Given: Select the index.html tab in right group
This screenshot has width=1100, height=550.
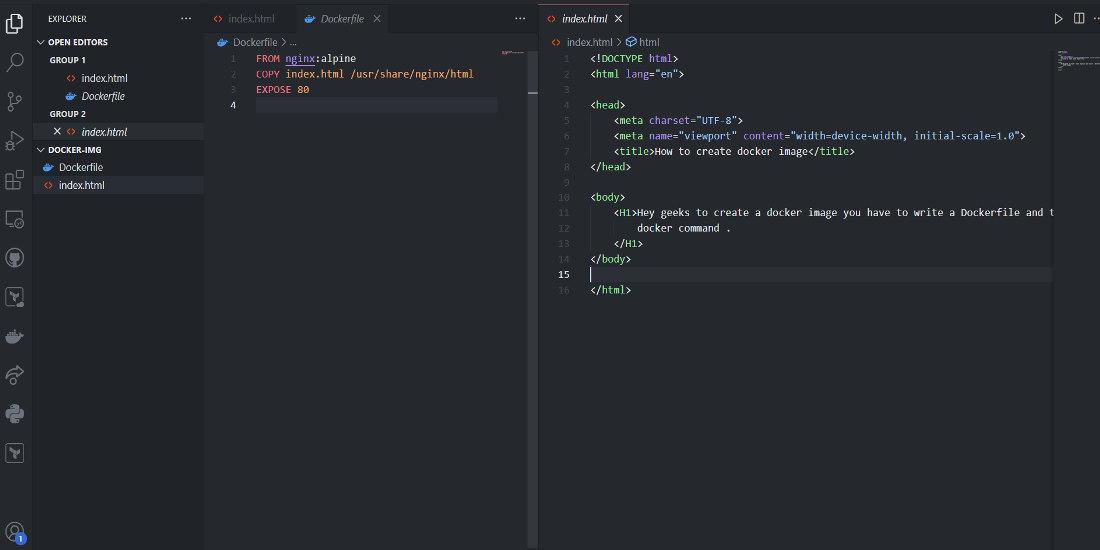Looking at the screenshot, I should (x=584, y=19).
